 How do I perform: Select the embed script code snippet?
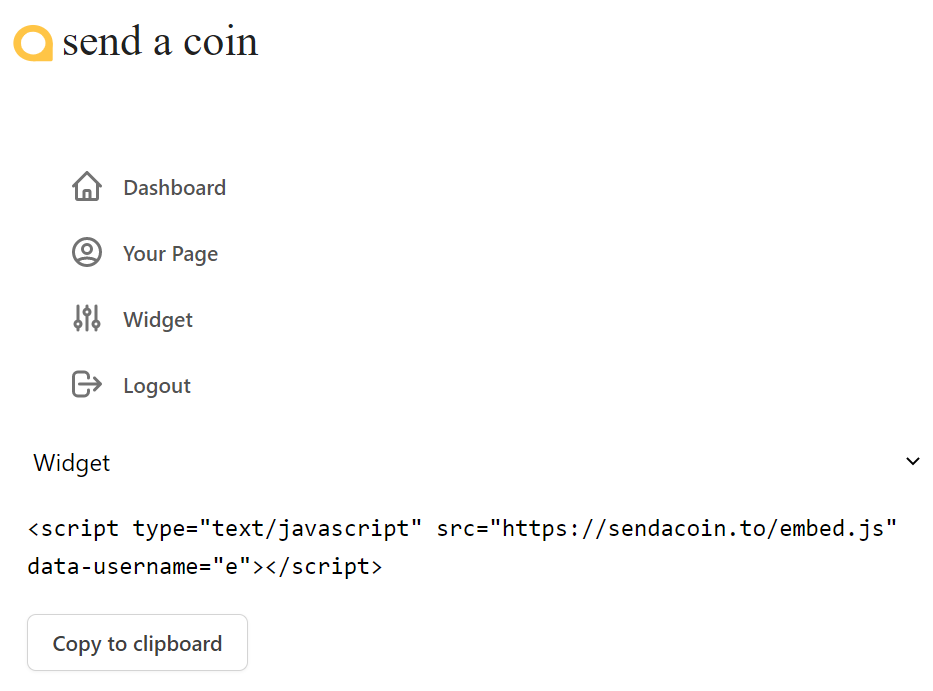coord(460,548)
